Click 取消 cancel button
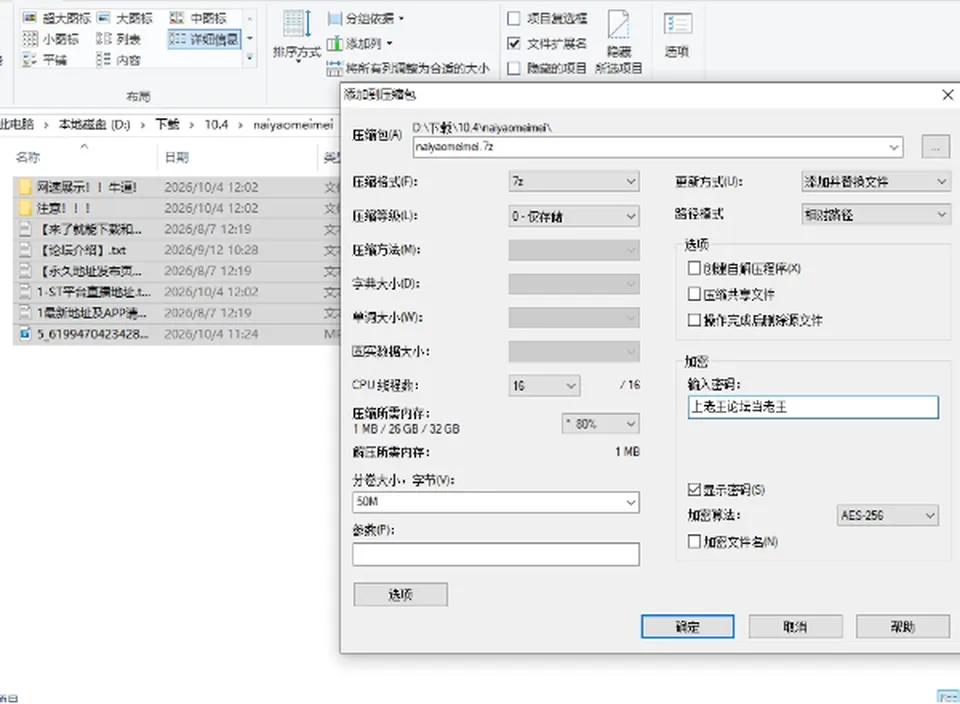960x704 pixels. (x=795, y=626)
